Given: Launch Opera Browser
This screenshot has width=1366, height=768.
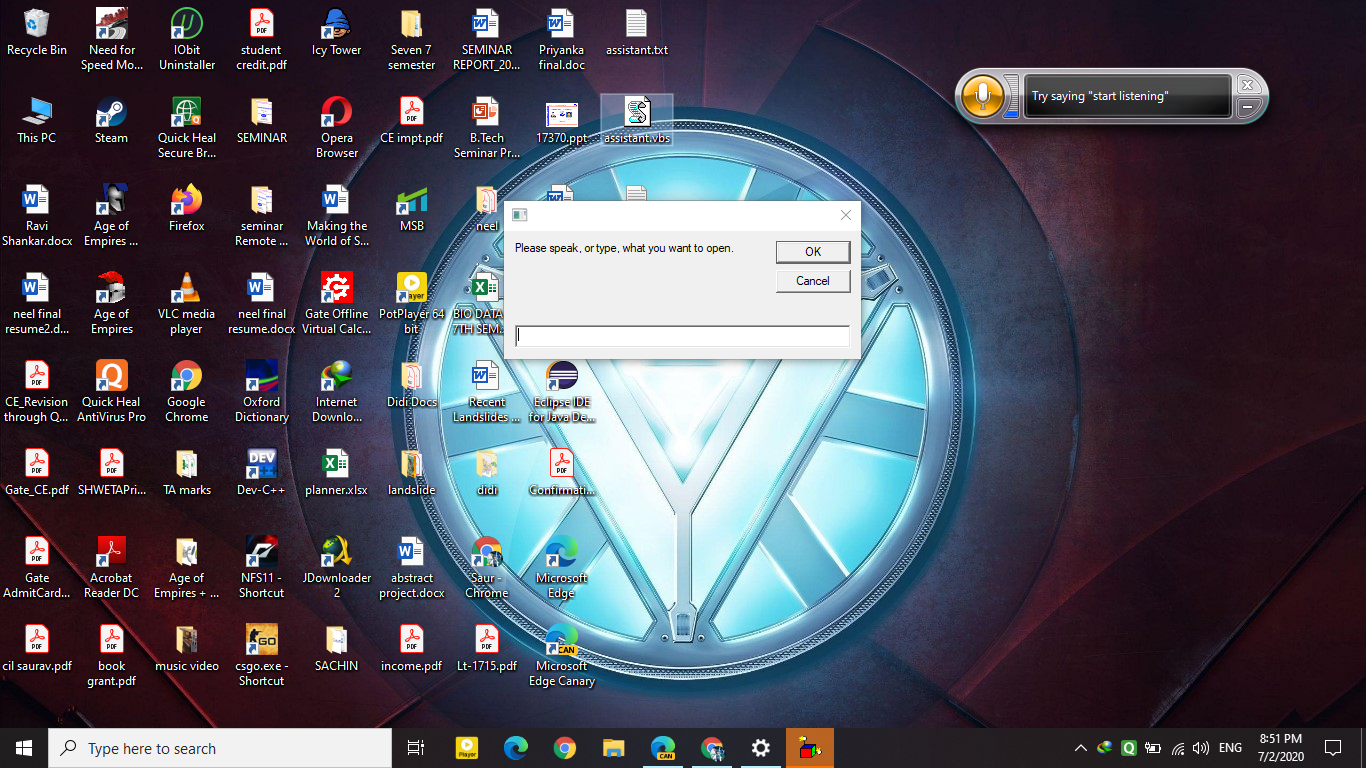Looking at the screenshot, I should tap(336, 113).
